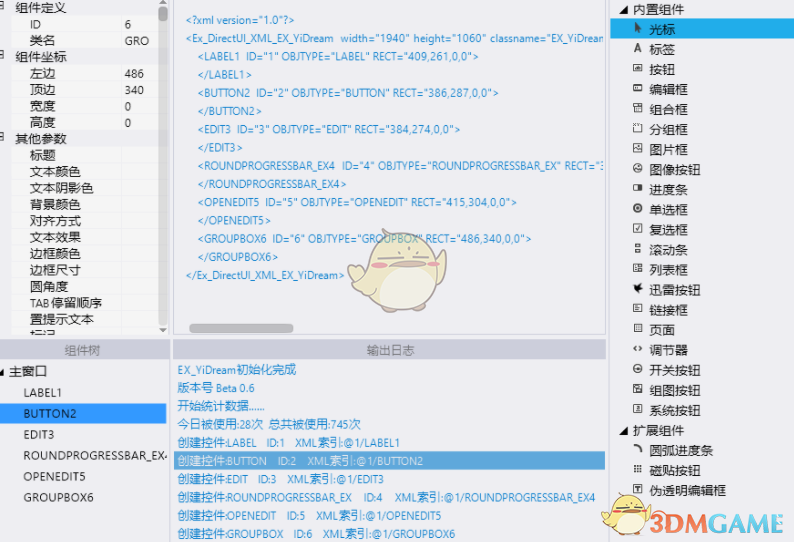Viewport: 794px width, 542px height.
Task: Click the 标题 property value cell
Action: click(139, 155)
